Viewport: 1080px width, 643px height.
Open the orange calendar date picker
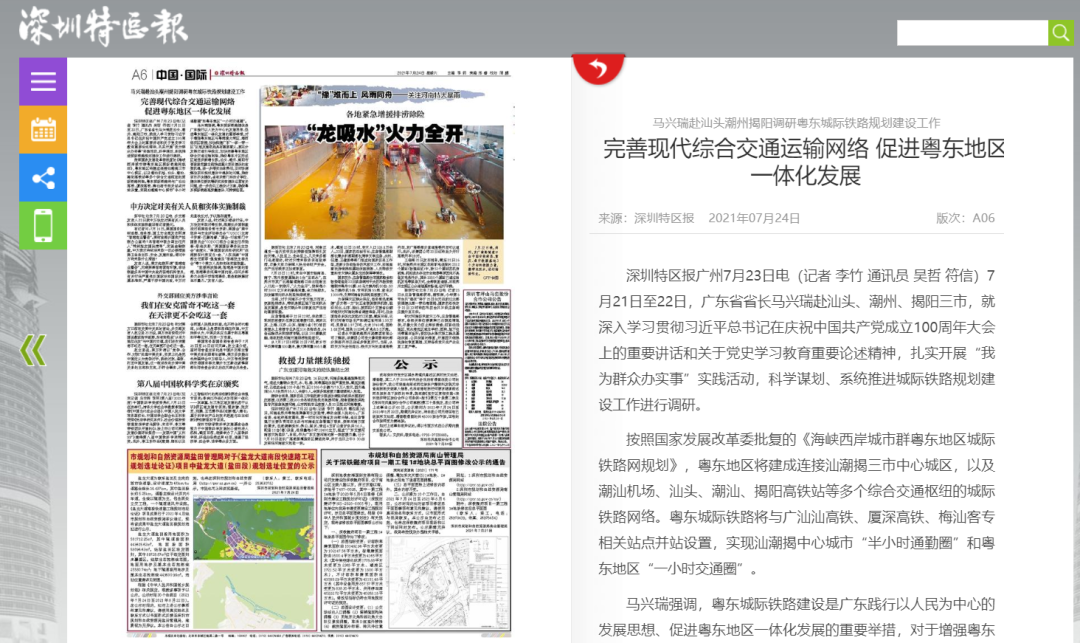[x=43, y=129]
